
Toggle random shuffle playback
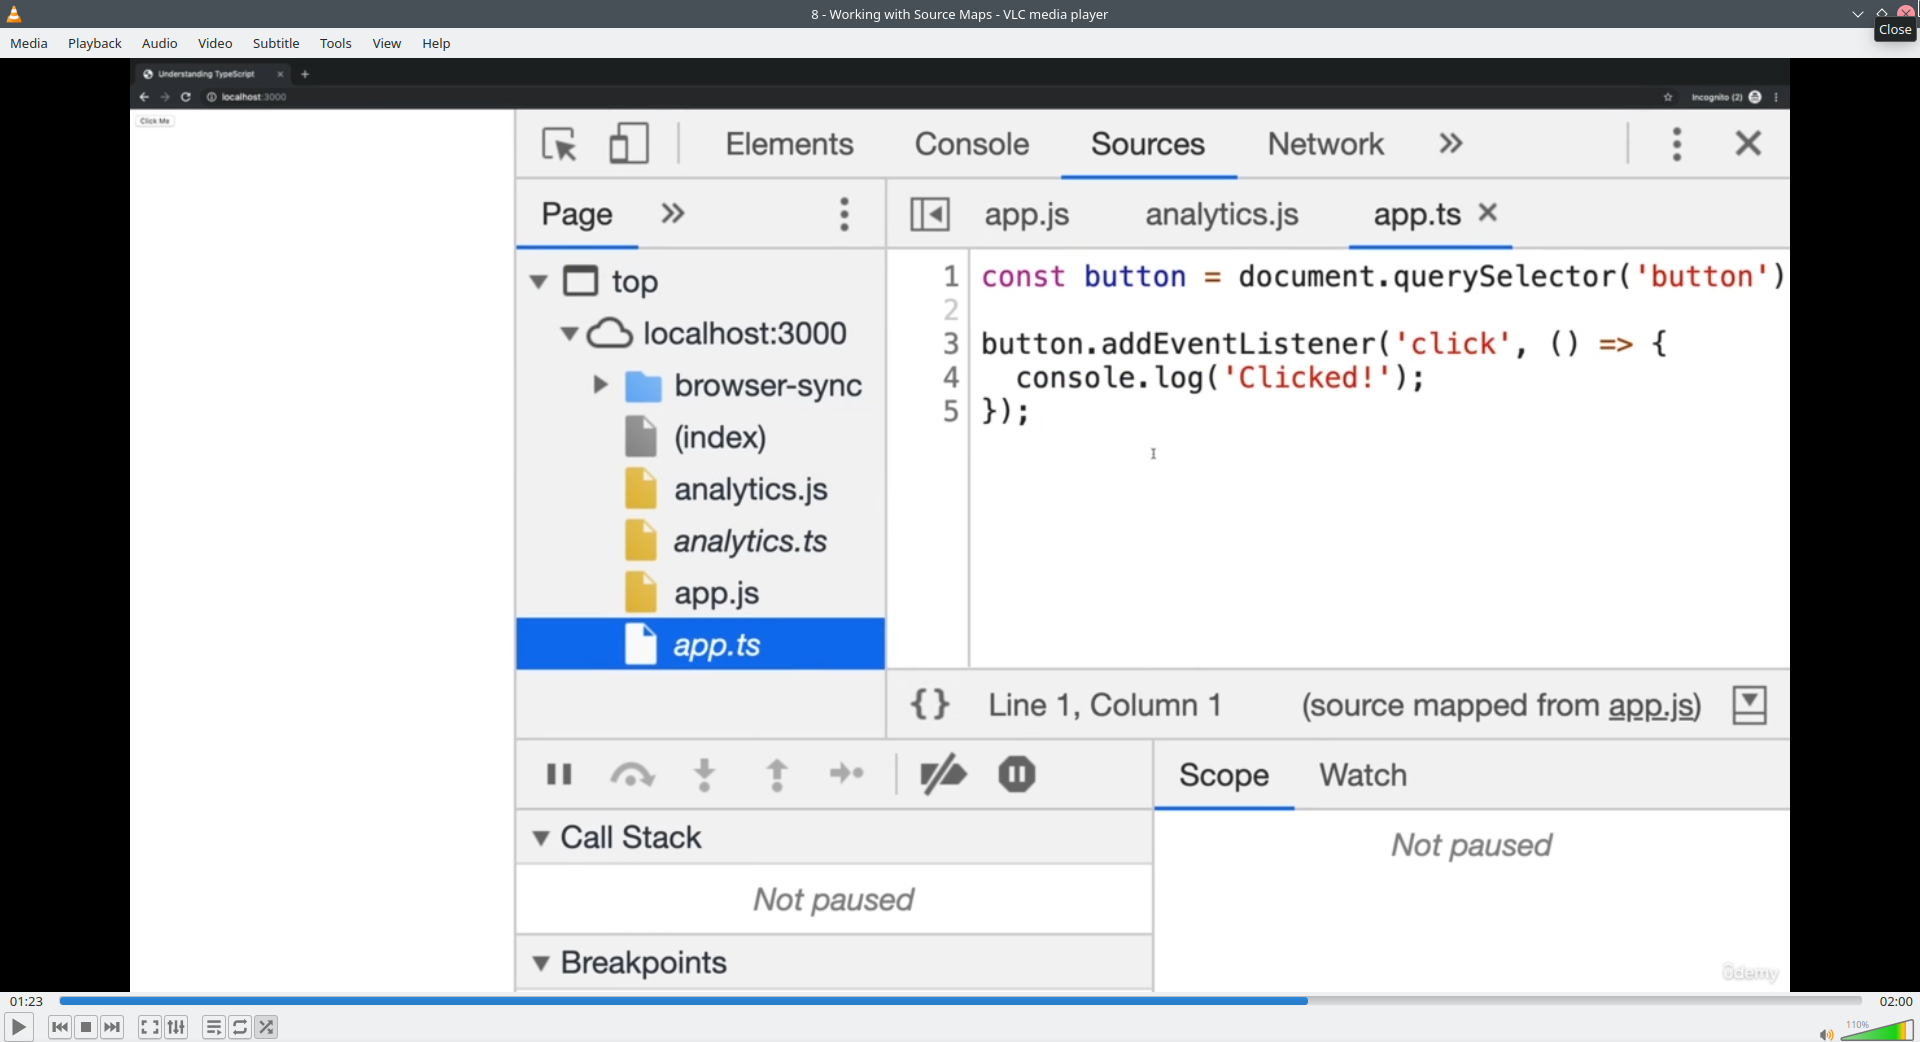click(266, 1027)
